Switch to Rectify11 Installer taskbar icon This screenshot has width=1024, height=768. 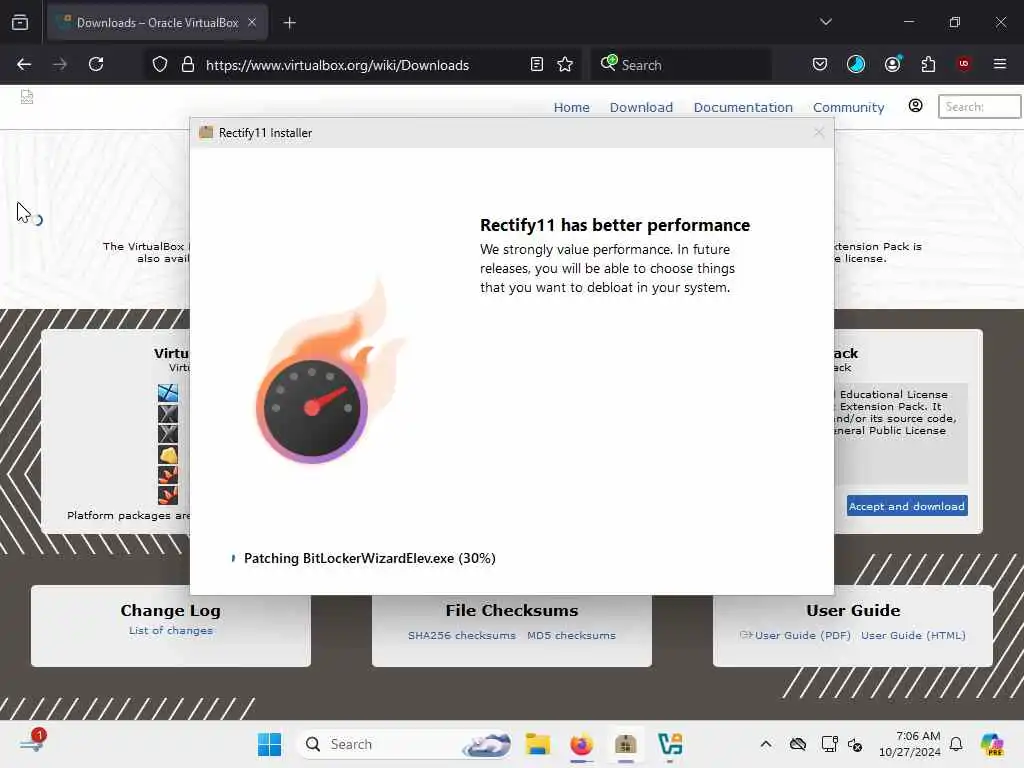[x=626, y=744]
